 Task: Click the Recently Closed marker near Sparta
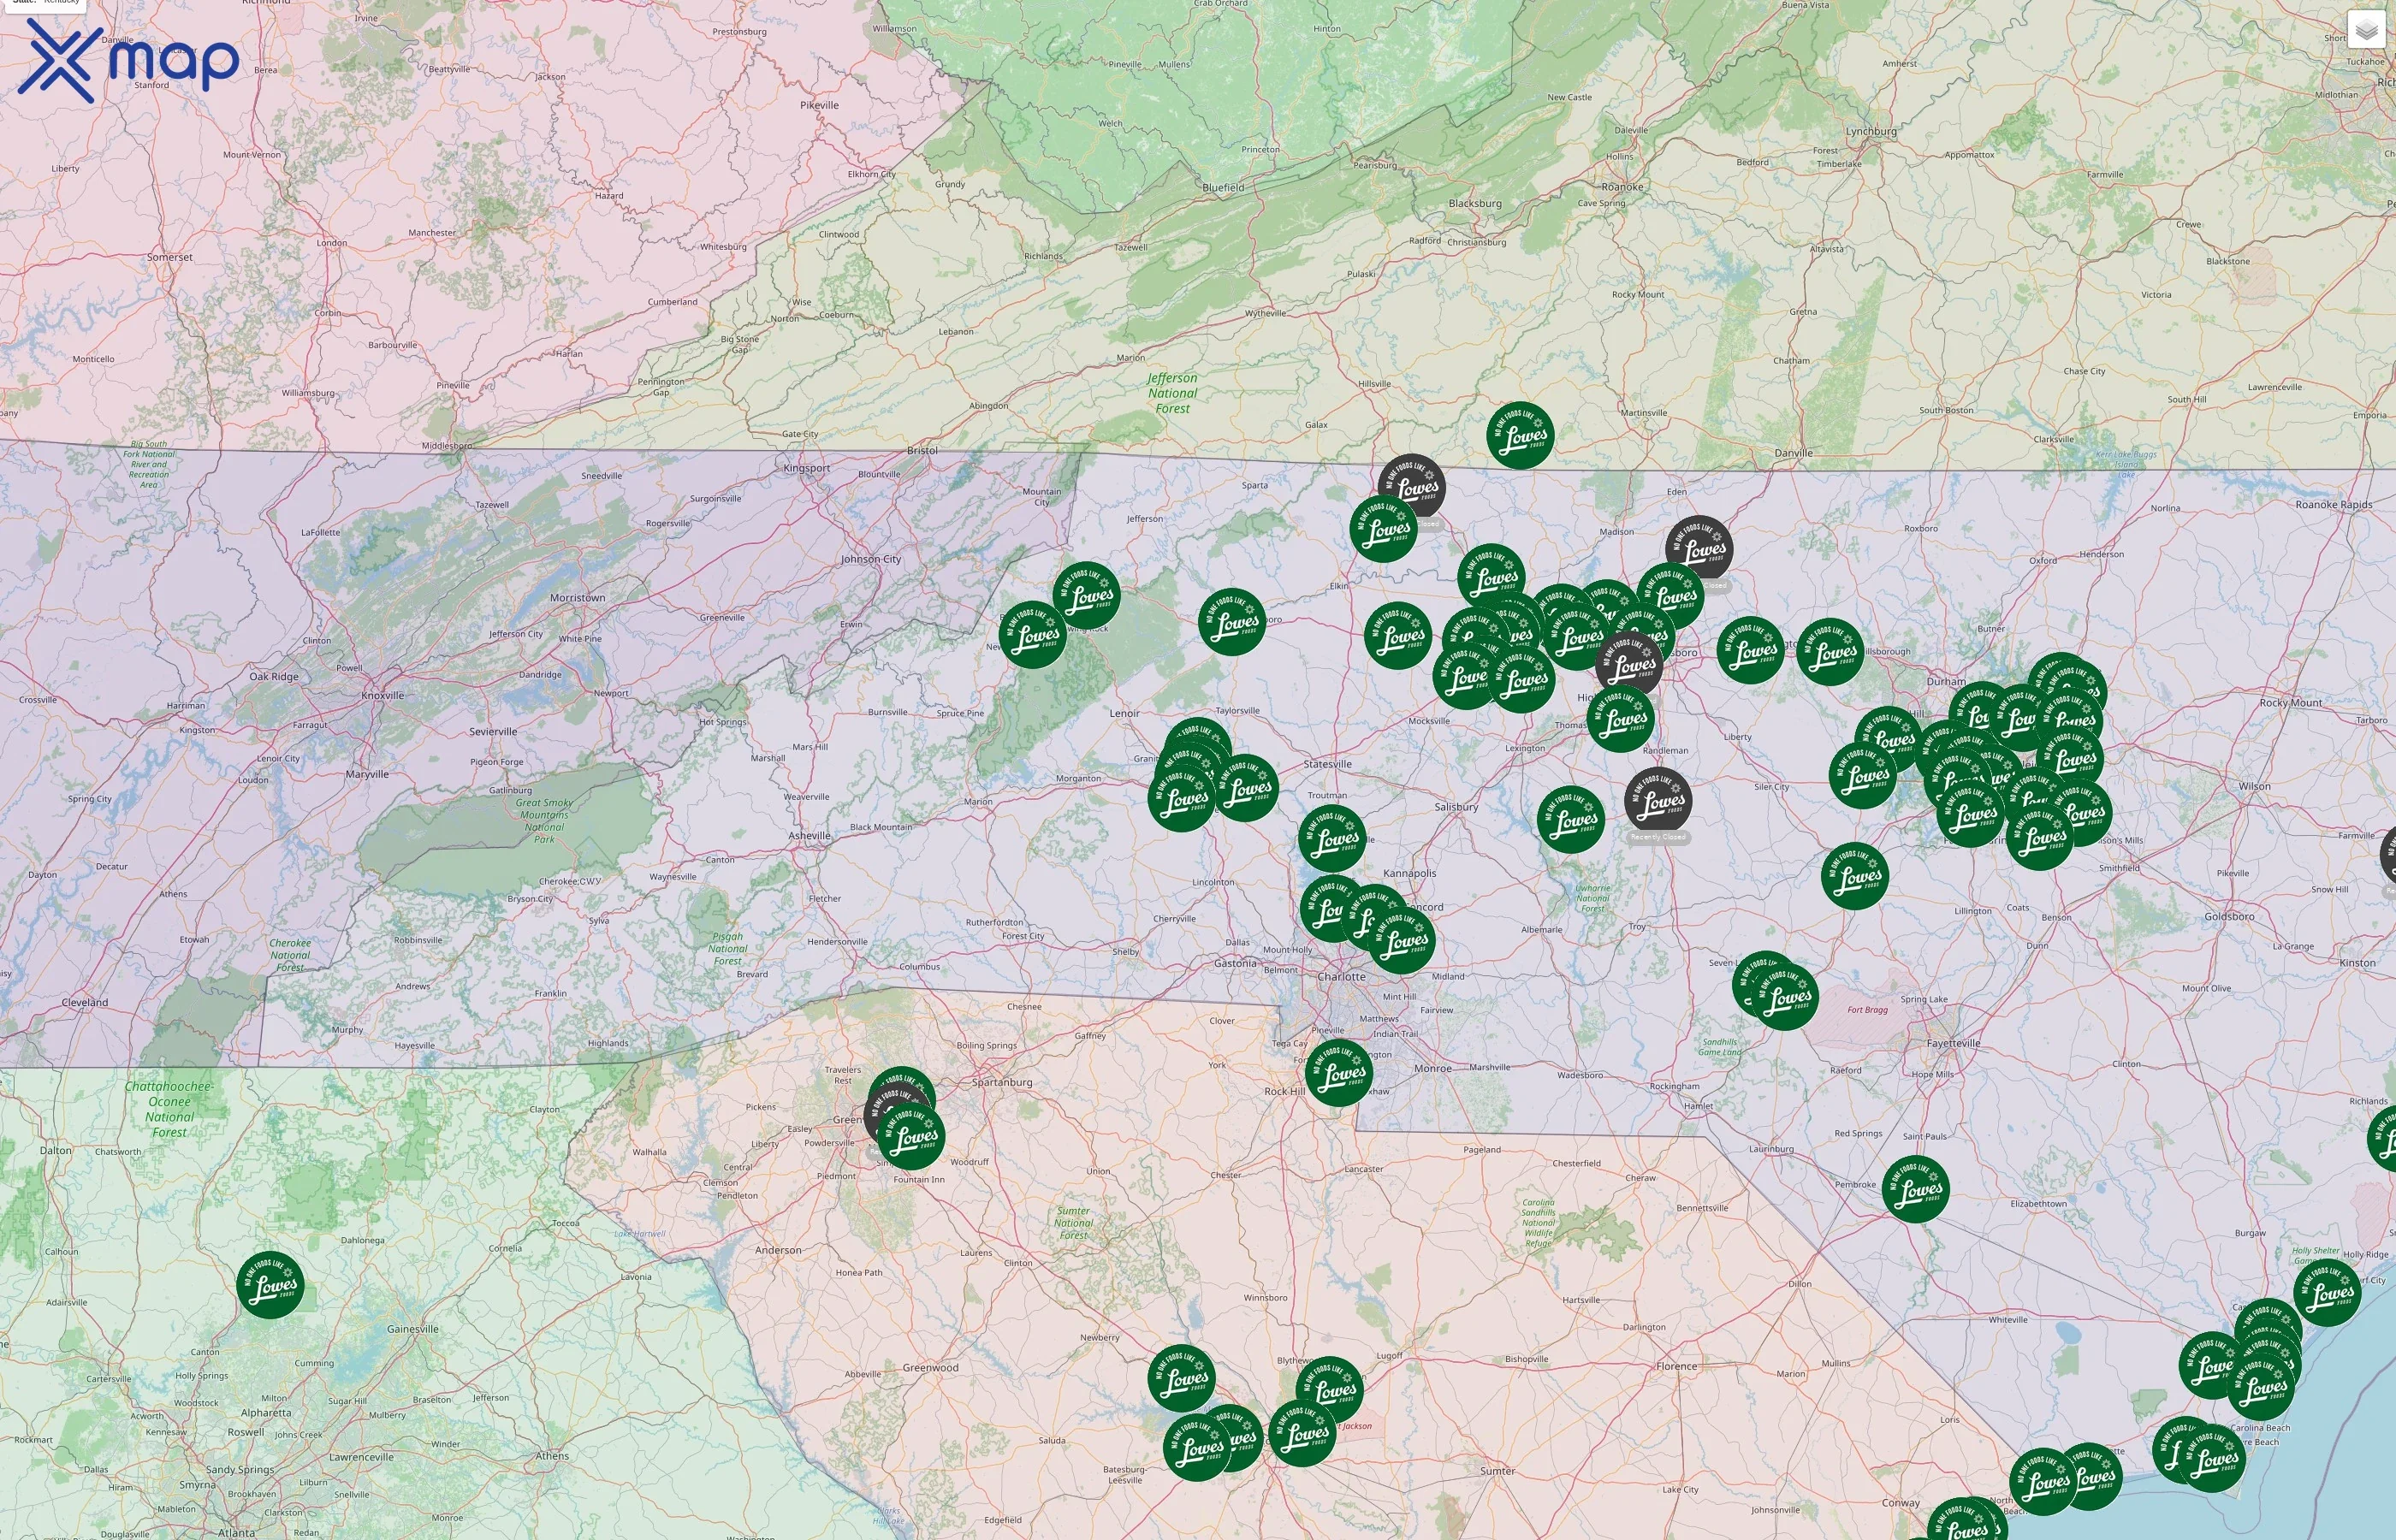(x=1412, y=487)
